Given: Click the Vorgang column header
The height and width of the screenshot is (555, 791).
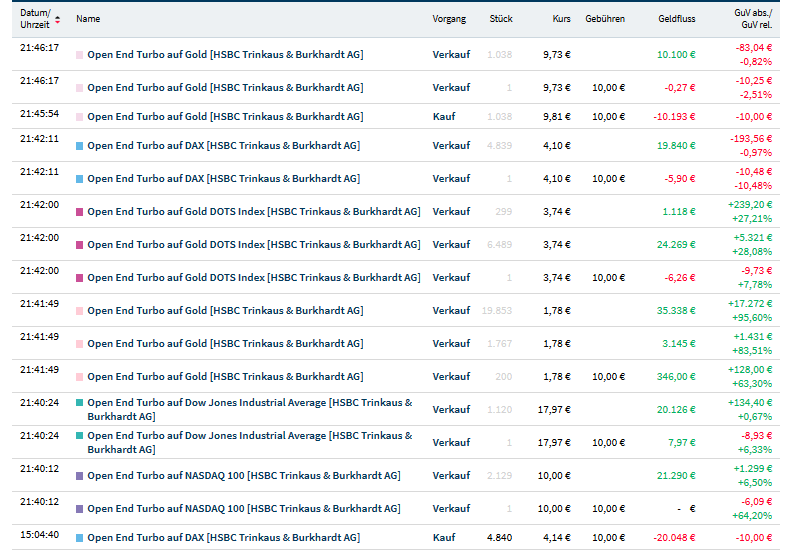Looking at the screenshot, I should 449,19.
